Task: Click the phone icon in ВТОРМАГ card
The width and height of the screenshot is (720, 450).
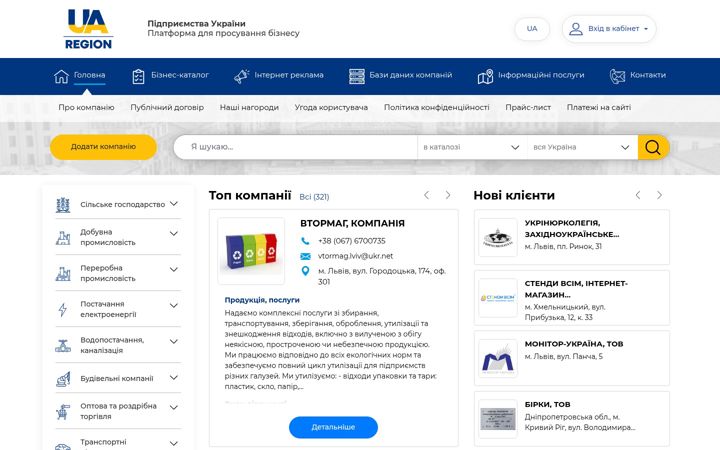Action: point(305,241)
